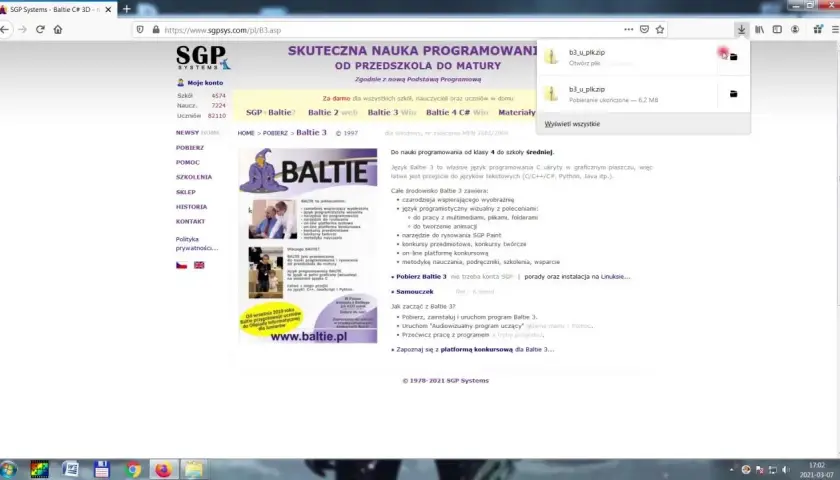The image size is (840, 480).
Task: Open Baltie 3 Win menu item
Action: pos(392,112)
